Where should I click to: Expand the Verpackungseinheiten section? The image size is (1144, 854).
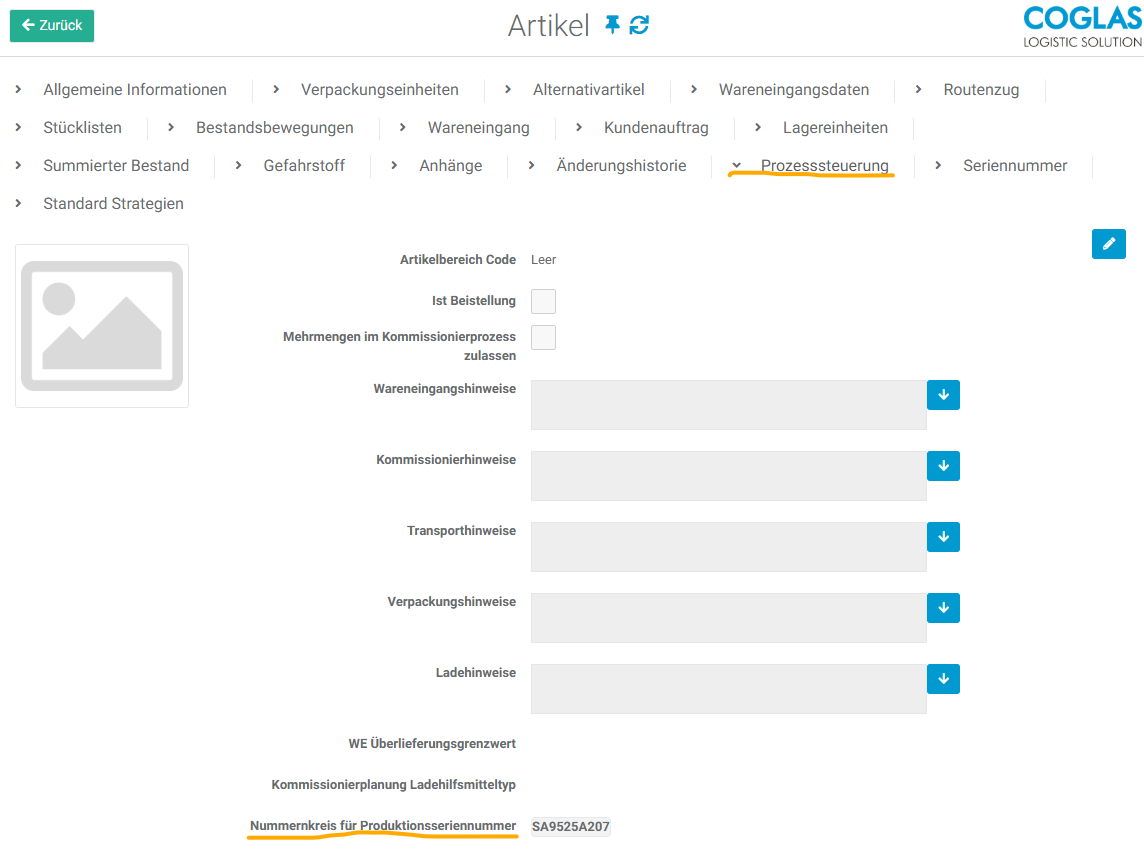[x=379, y=90]
